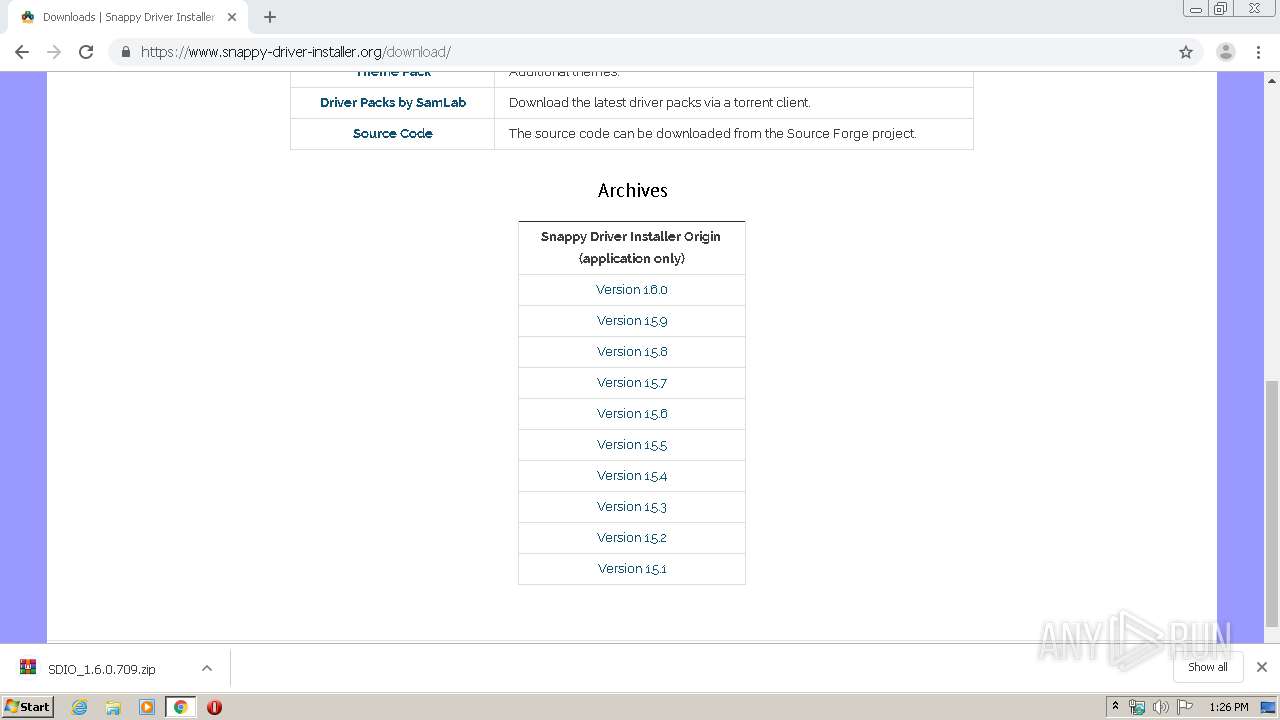
Task: Download Version 1.5.5 archive
Action: pos(632,445)
